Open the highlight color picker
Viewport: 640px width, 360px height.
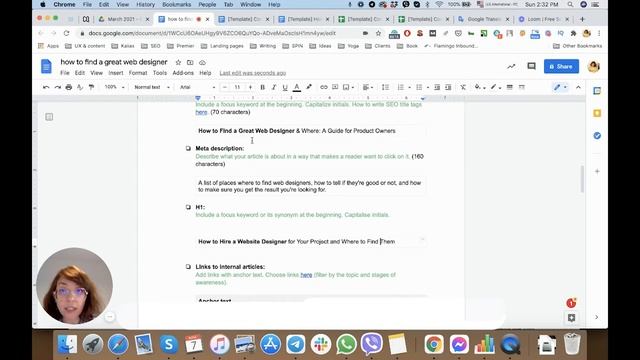click(309, 87)
